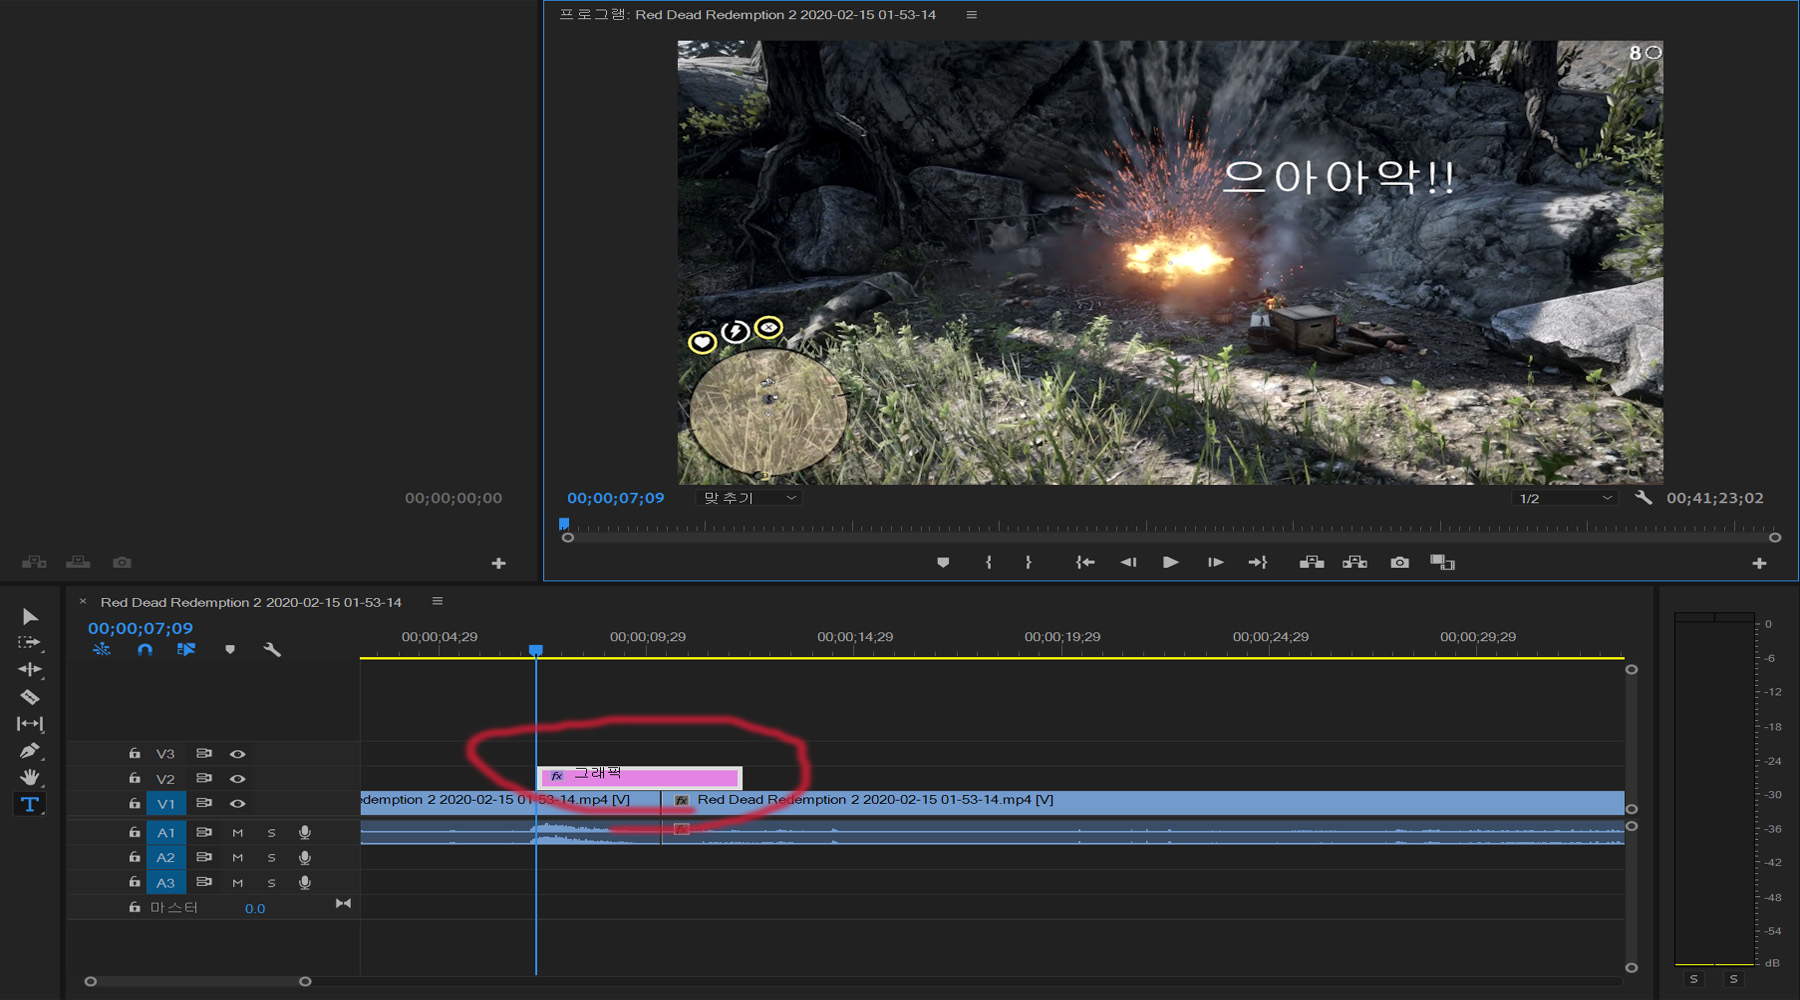Click Source monitor export frame camera
Image resolution: width=1800 pixels, height=1000 pixels.
point(122,562)
